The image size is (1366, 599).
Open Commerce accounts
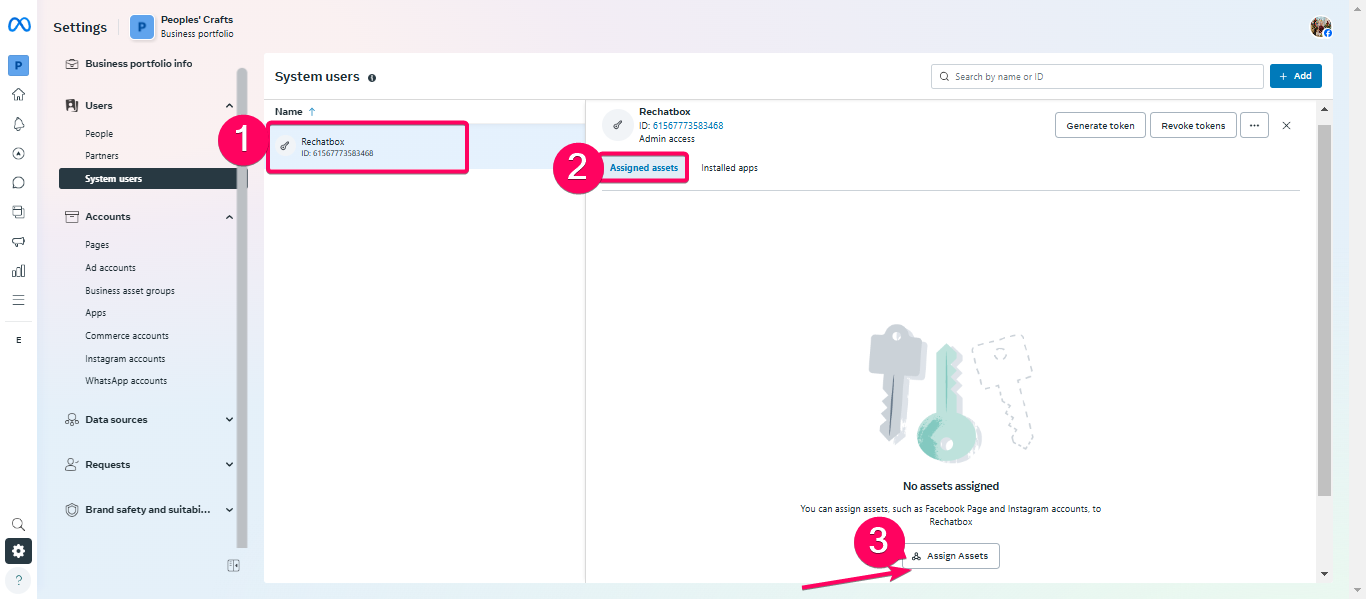pos(127,336)
